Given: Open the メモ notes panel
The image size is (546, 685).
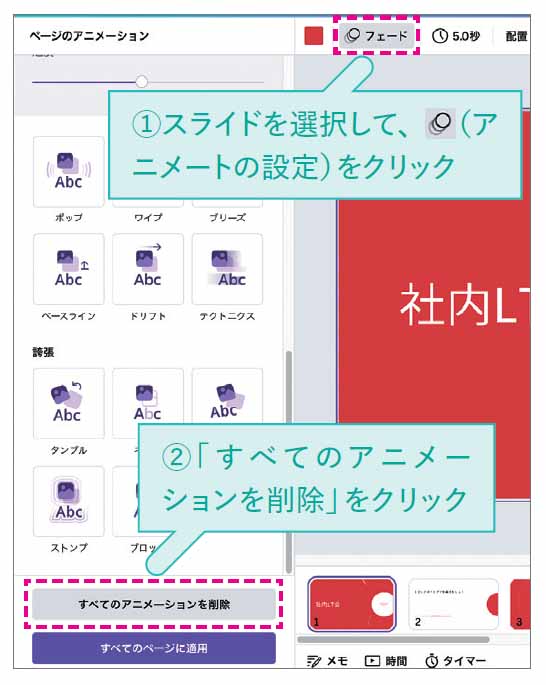Looking at the screenshot, I should (327, 661).
